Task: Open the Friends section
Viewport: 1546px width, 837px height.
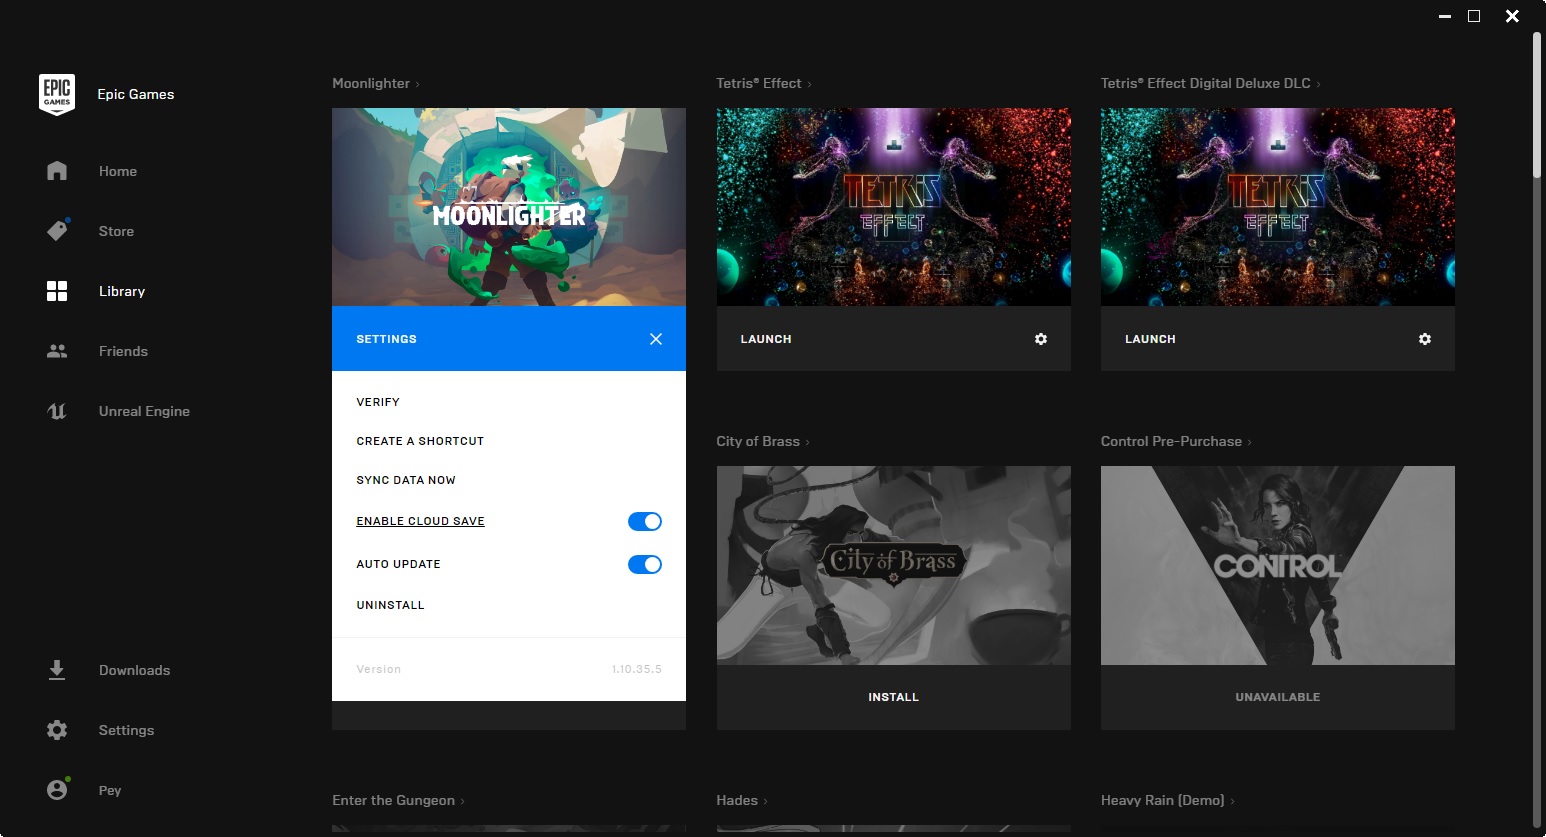Action: click(123, 351)
